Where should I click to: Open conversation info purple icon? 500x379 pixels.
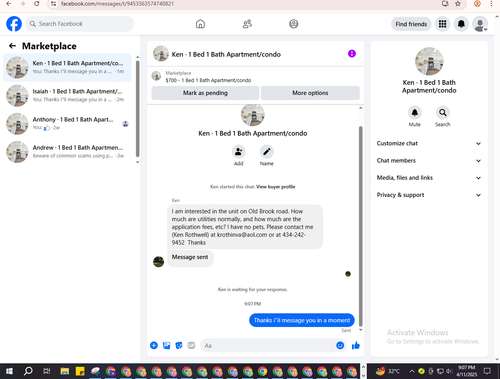point(352,54)
